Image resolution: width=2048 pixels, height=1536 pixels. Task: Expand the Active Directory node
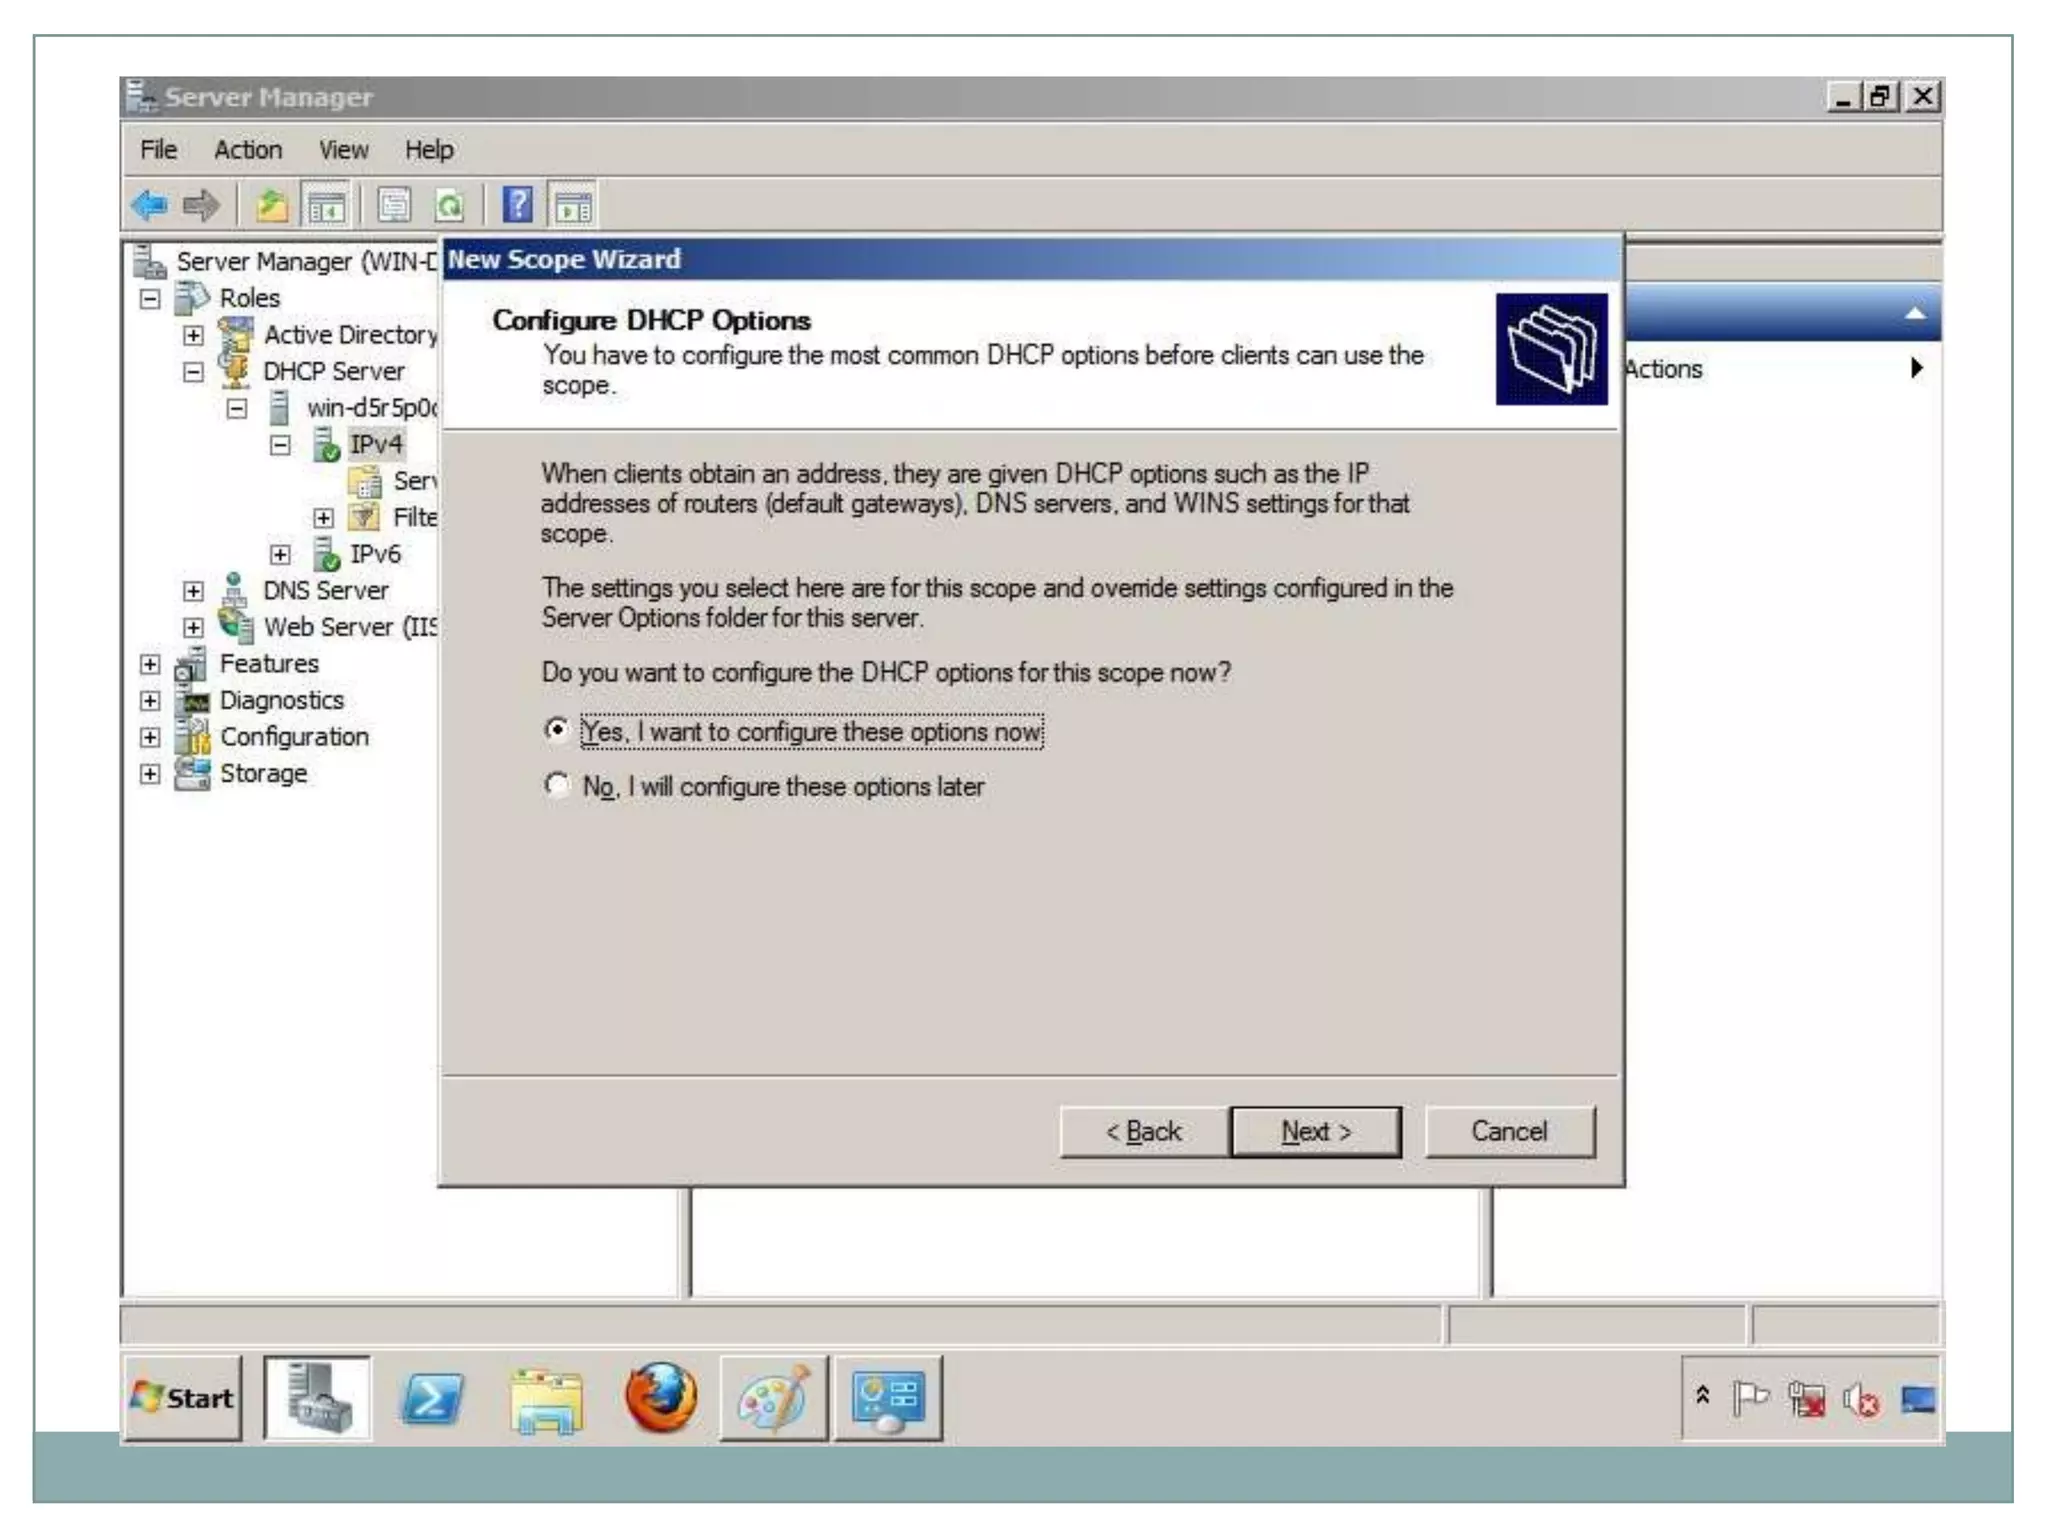click(194, 335)
